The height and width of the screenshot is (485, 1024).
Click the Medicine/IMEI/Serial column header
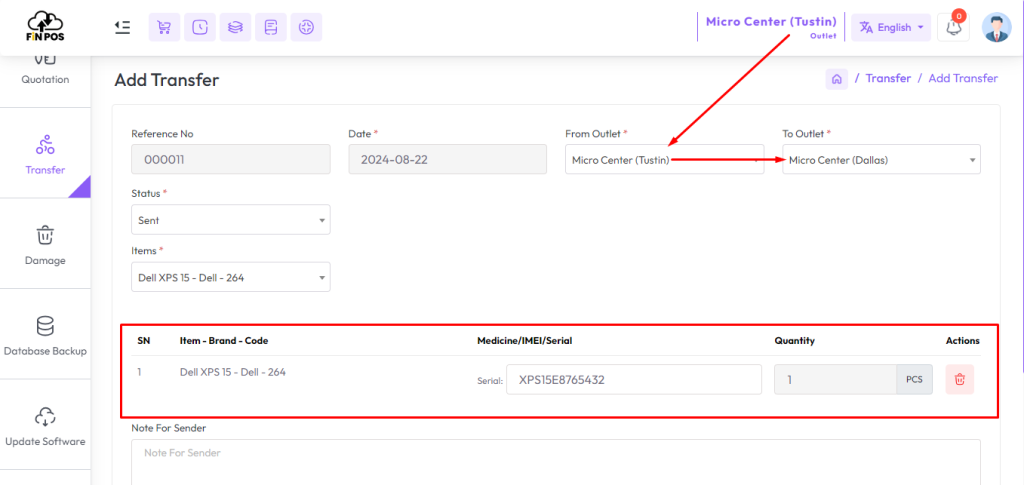pos(525,341)
